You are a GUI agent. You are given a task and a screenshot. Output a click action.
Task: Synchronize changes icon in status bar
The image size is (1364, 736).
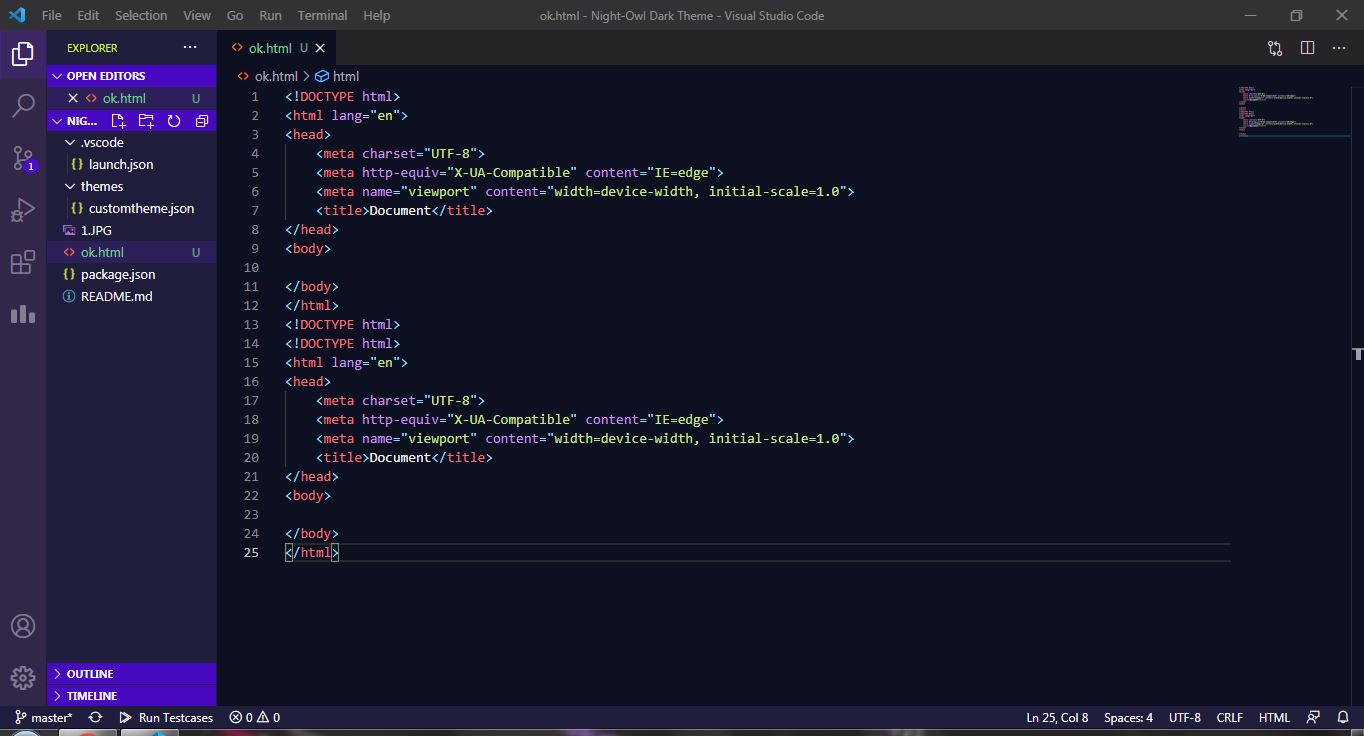[x=95, y=717]
